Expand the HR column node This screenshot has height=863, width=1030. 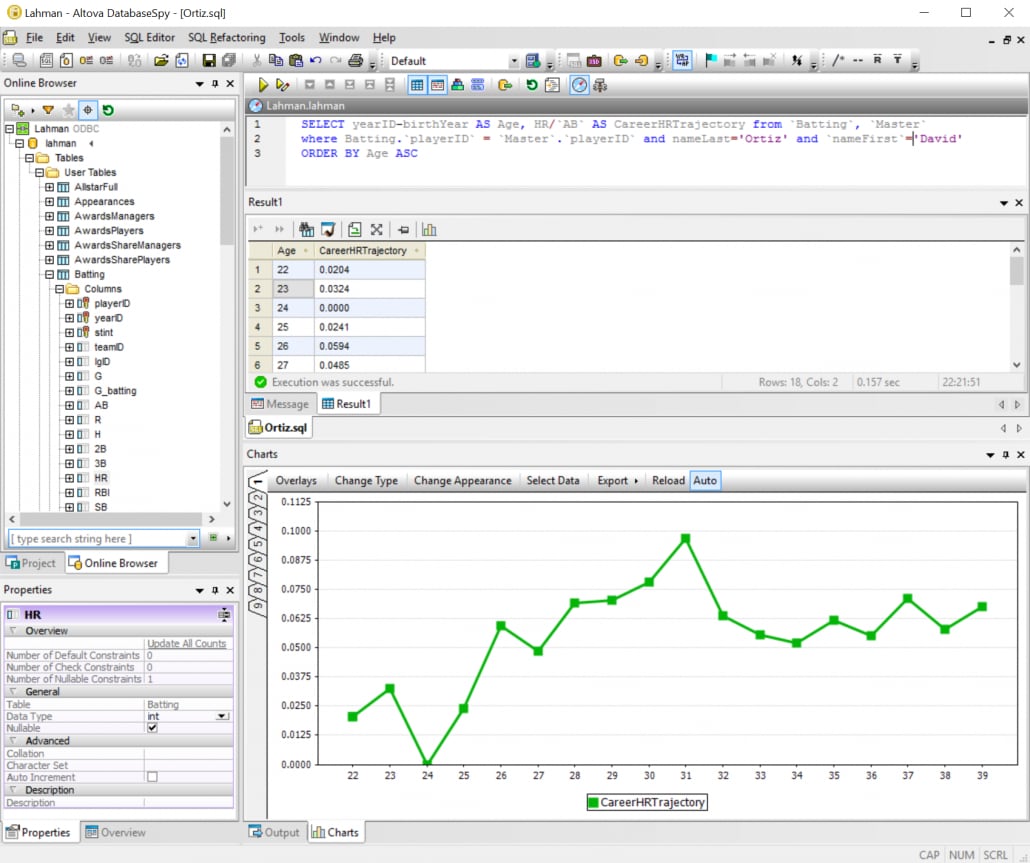(x=69, y=478)
